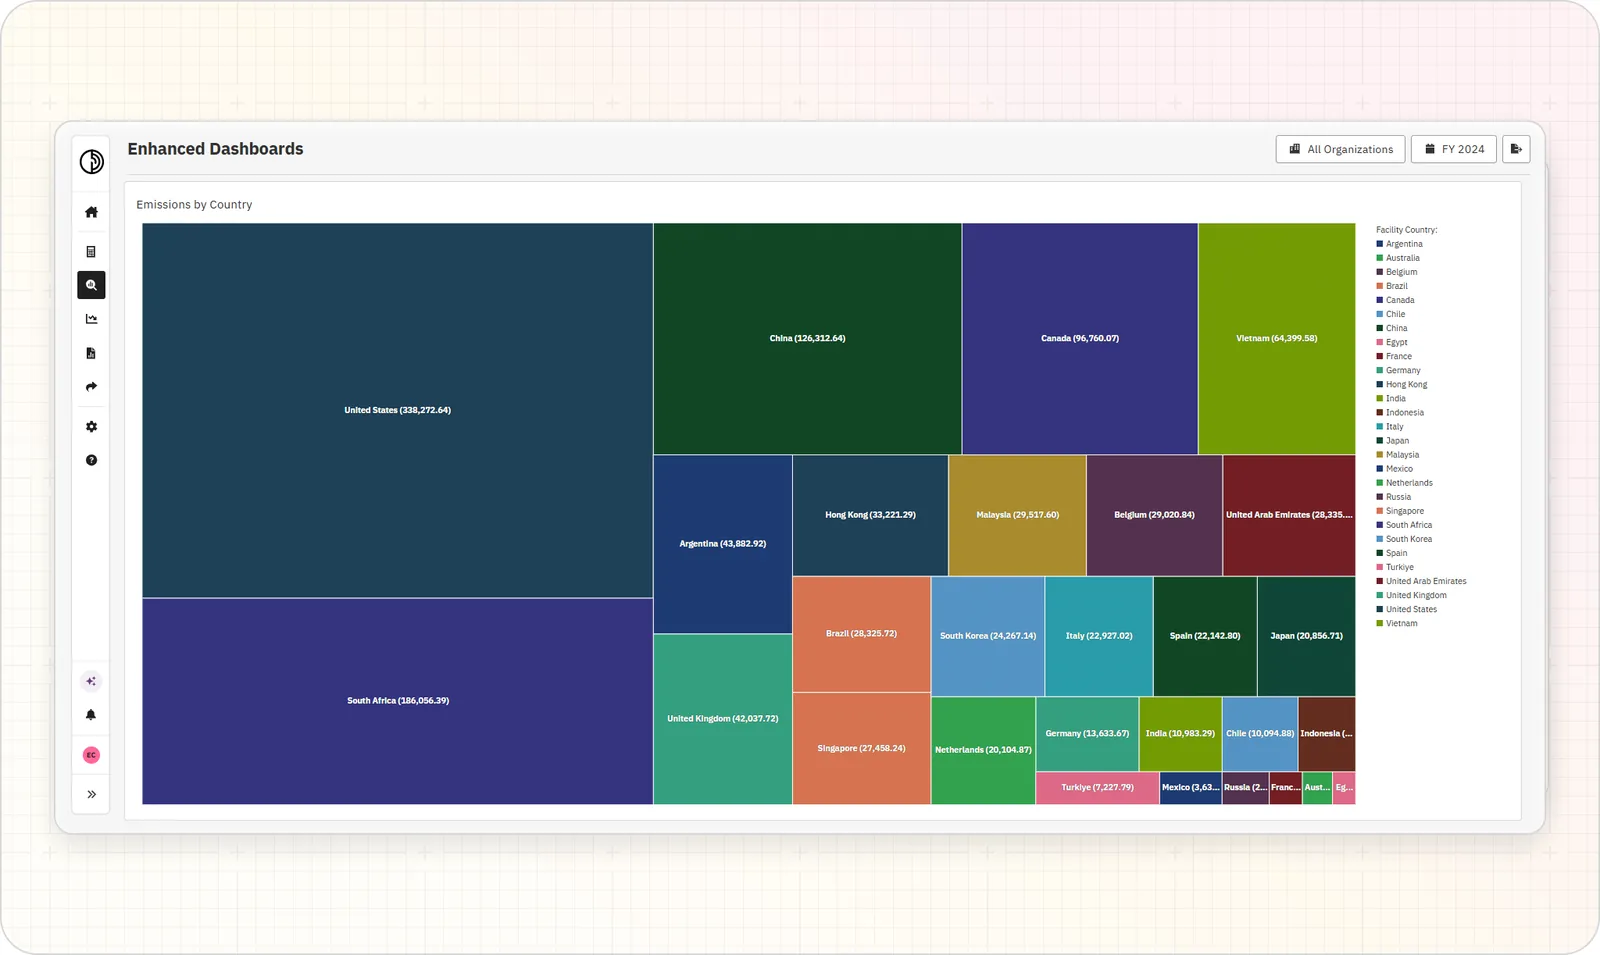
Task: Click Vietnam color swatch in legend
Action: 1380,623
